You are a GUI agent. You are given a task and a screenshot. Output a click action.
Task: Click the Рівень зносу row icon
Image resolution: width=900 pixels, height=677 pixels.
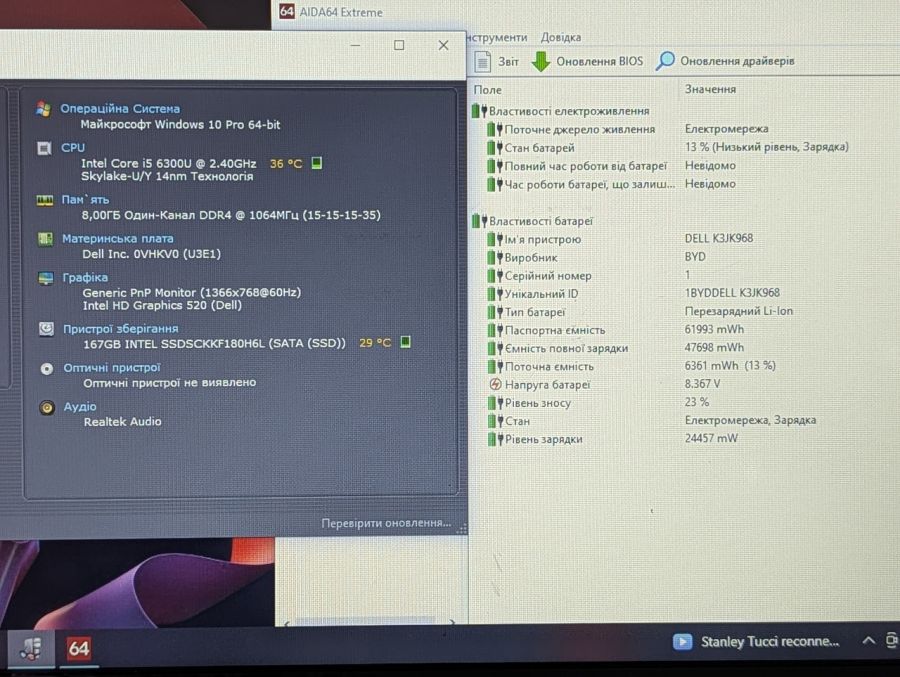[495, 403]
